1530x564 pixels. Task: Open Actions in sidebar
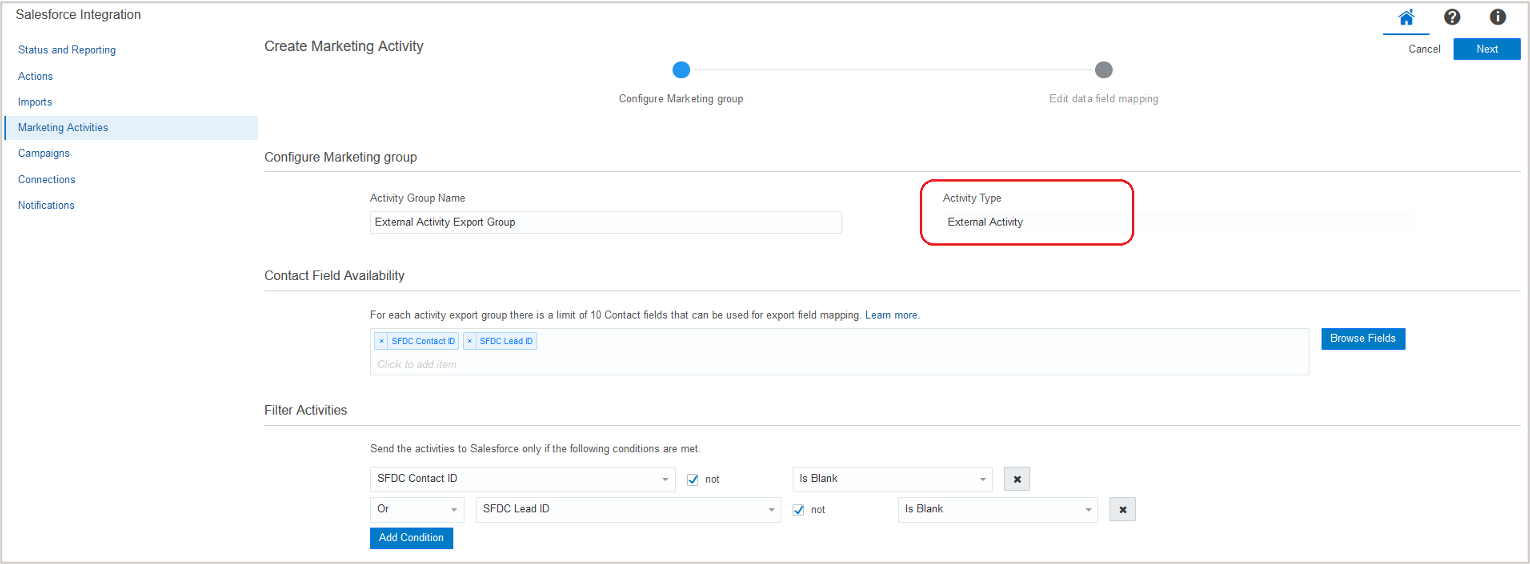(36, 76)
